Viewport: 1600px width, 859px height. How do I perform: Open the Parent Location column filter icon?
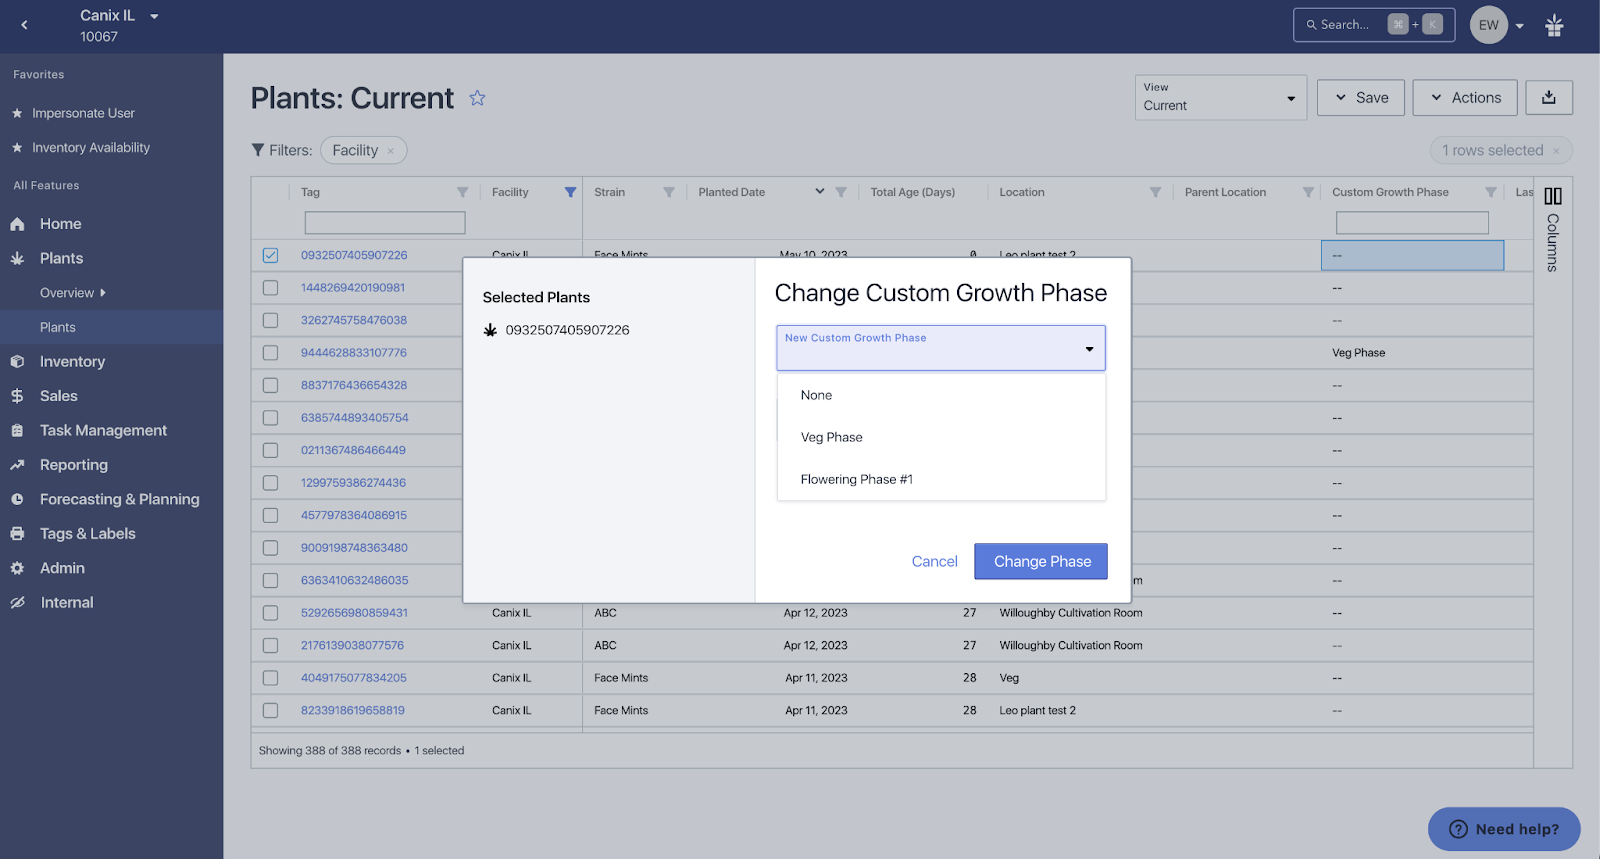coord(1308,192)
